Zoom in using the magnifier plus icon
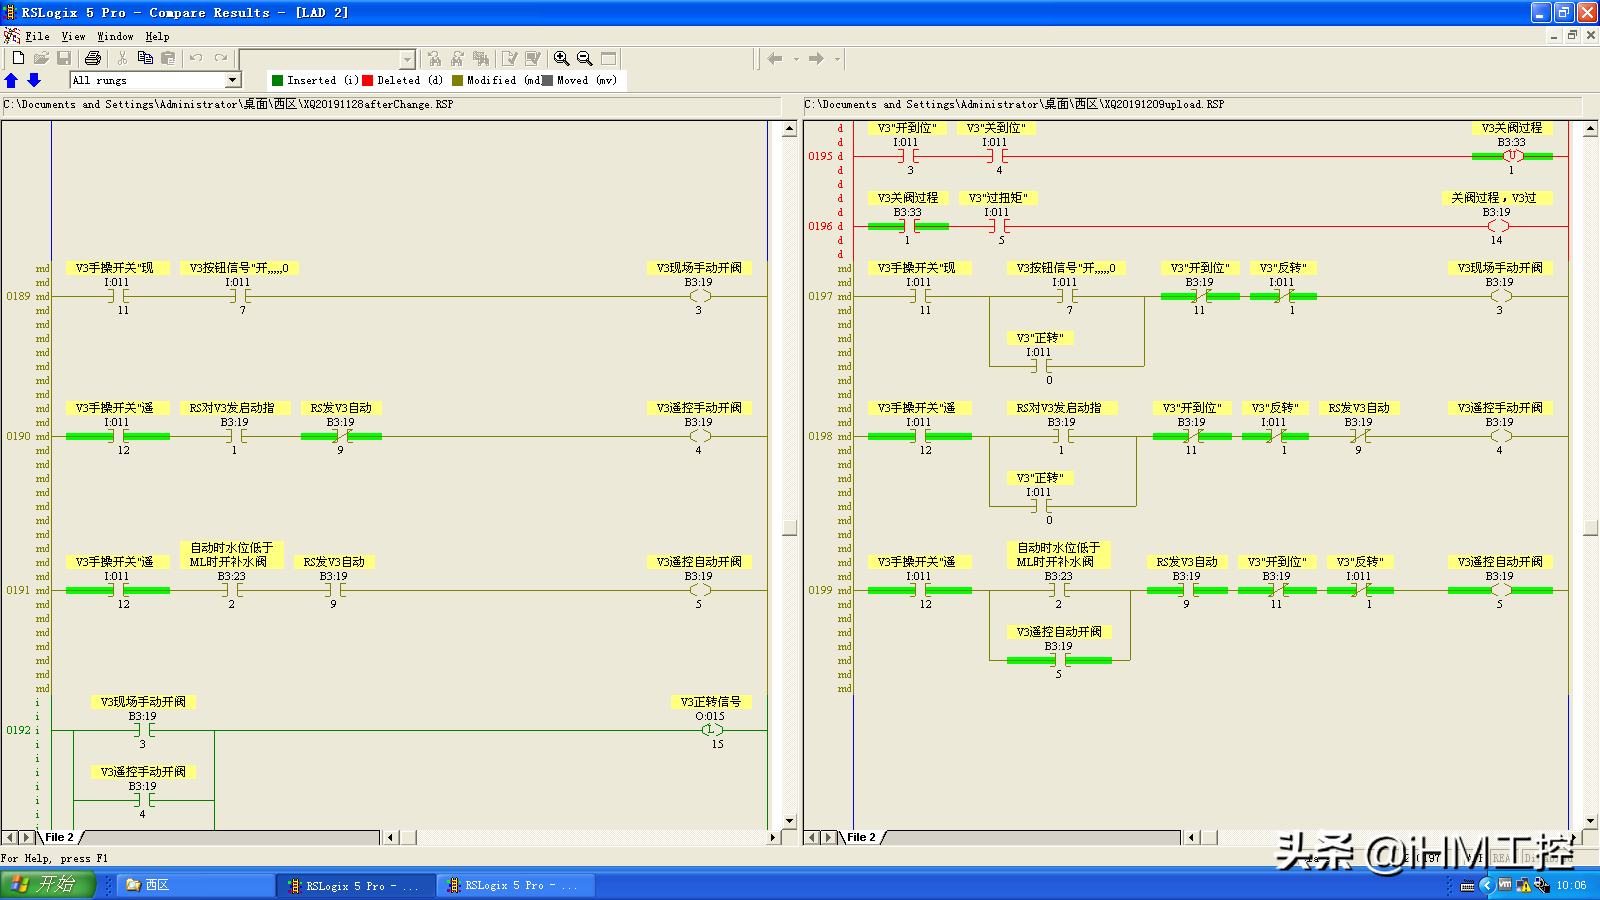This screenshot has height=900, width=1600. click(562, 58)
